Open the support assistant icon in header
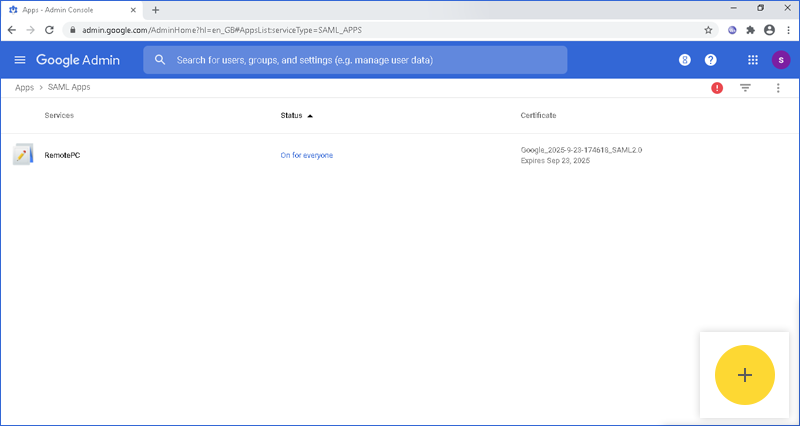 (685, 60)
